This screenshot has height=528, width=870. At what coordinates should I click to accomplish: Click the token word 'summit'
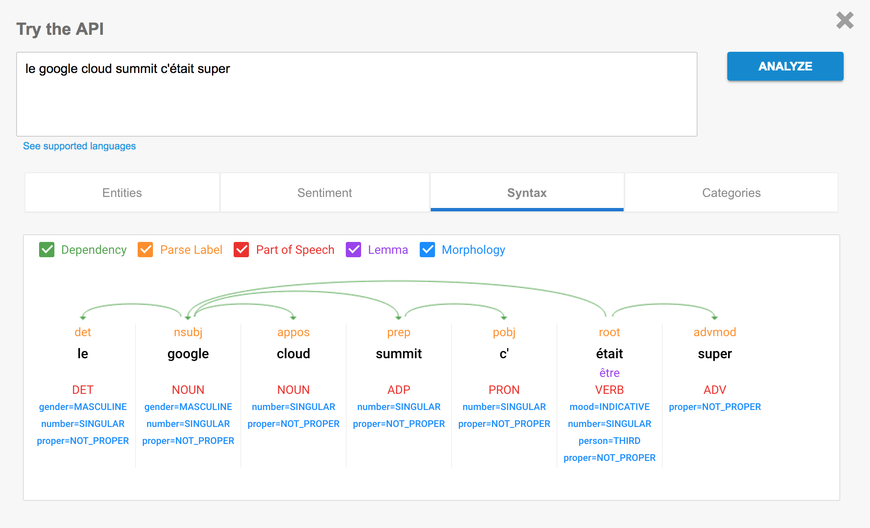(399, 354)
